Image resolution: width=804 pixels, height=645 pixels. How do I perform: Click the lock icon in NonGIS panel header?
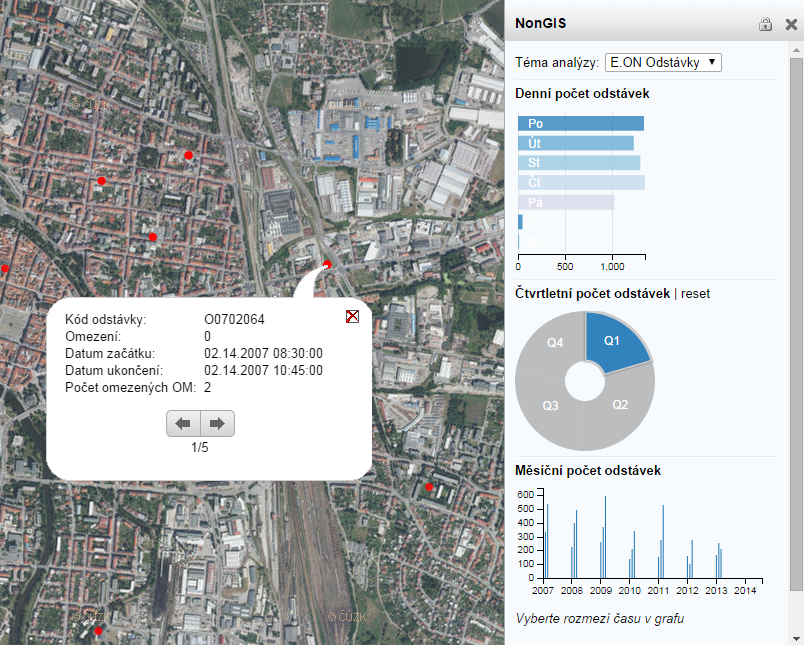[765, 24]
